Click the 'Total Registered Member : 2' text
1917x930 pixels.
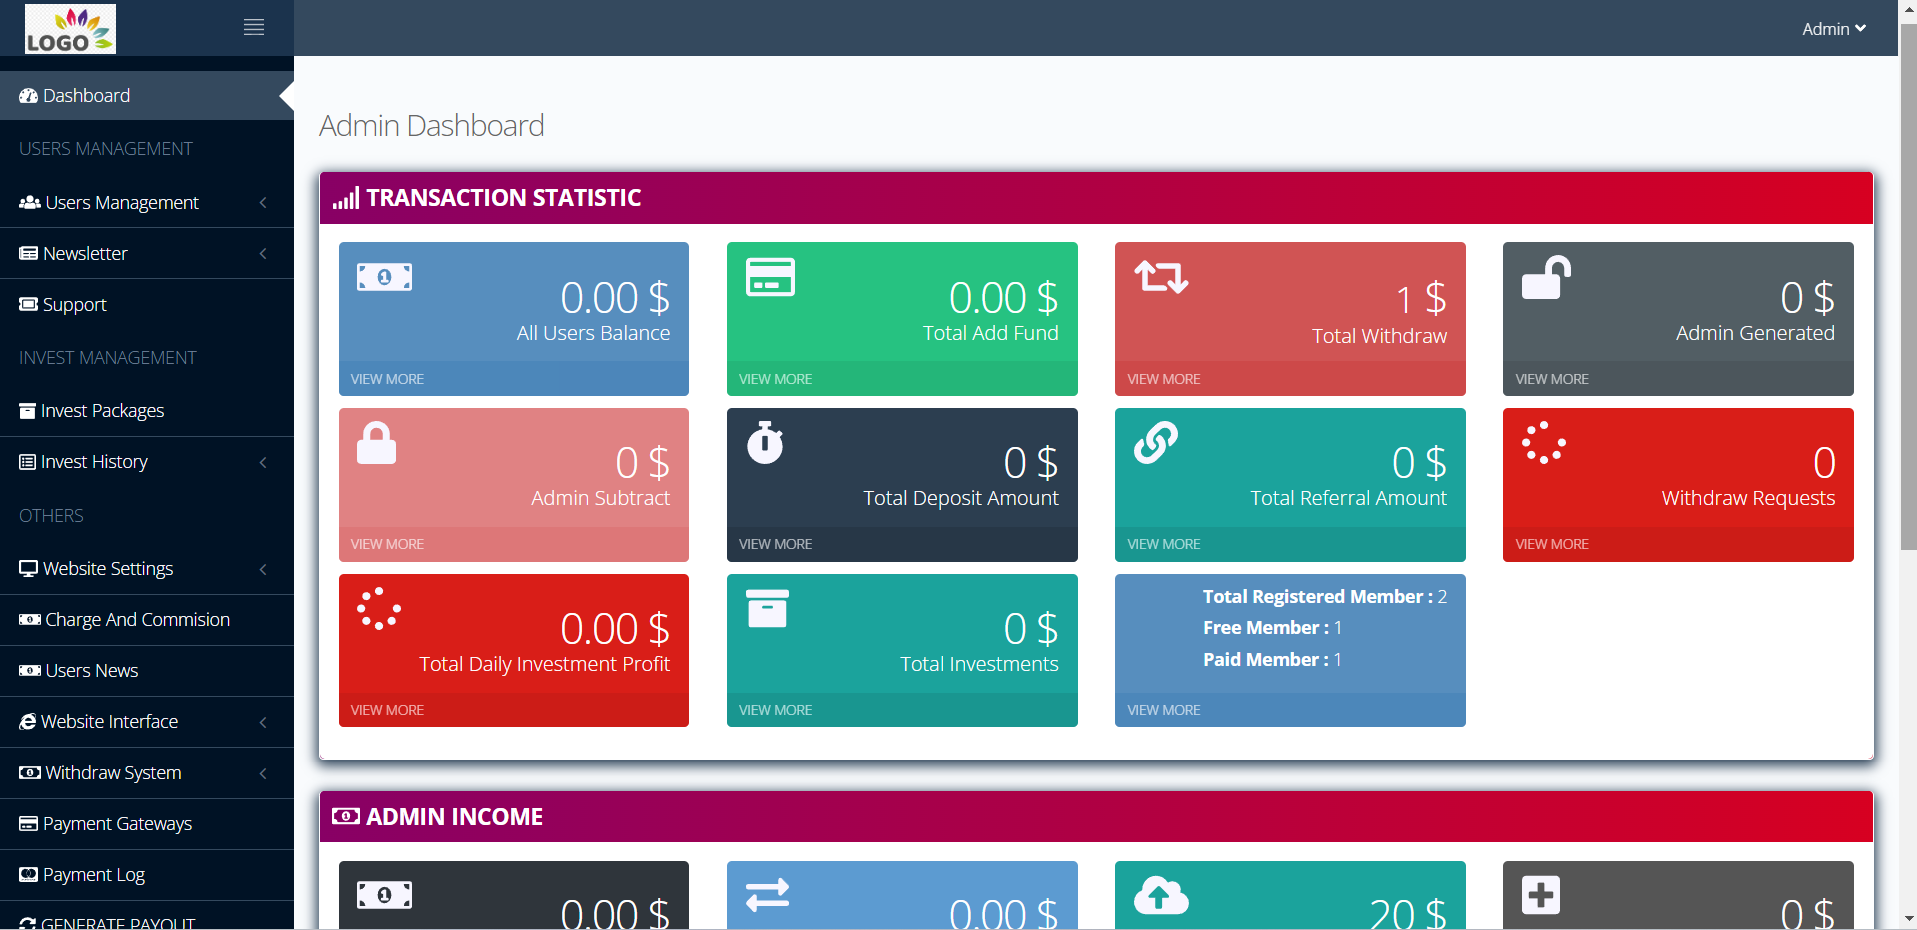coord(1325,597)
